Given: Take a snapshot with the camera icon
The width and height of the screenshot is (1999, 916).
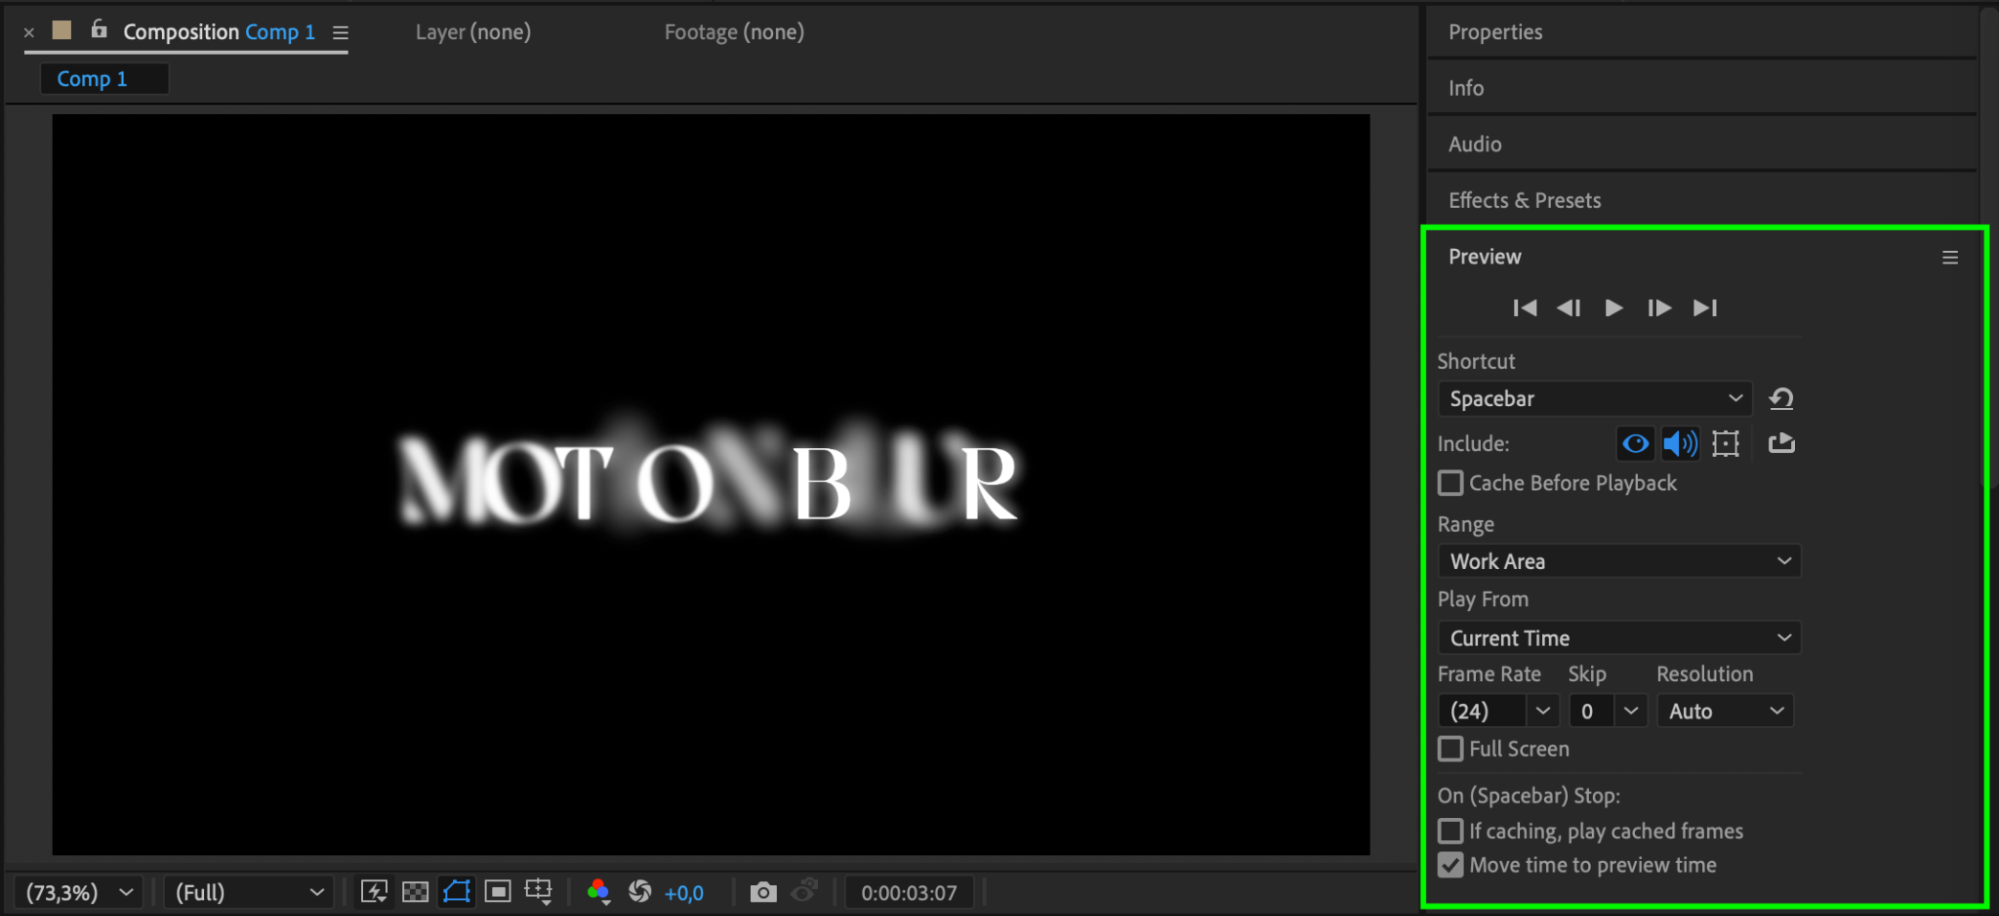Looking at the screenshot, I should click(763, 892).
